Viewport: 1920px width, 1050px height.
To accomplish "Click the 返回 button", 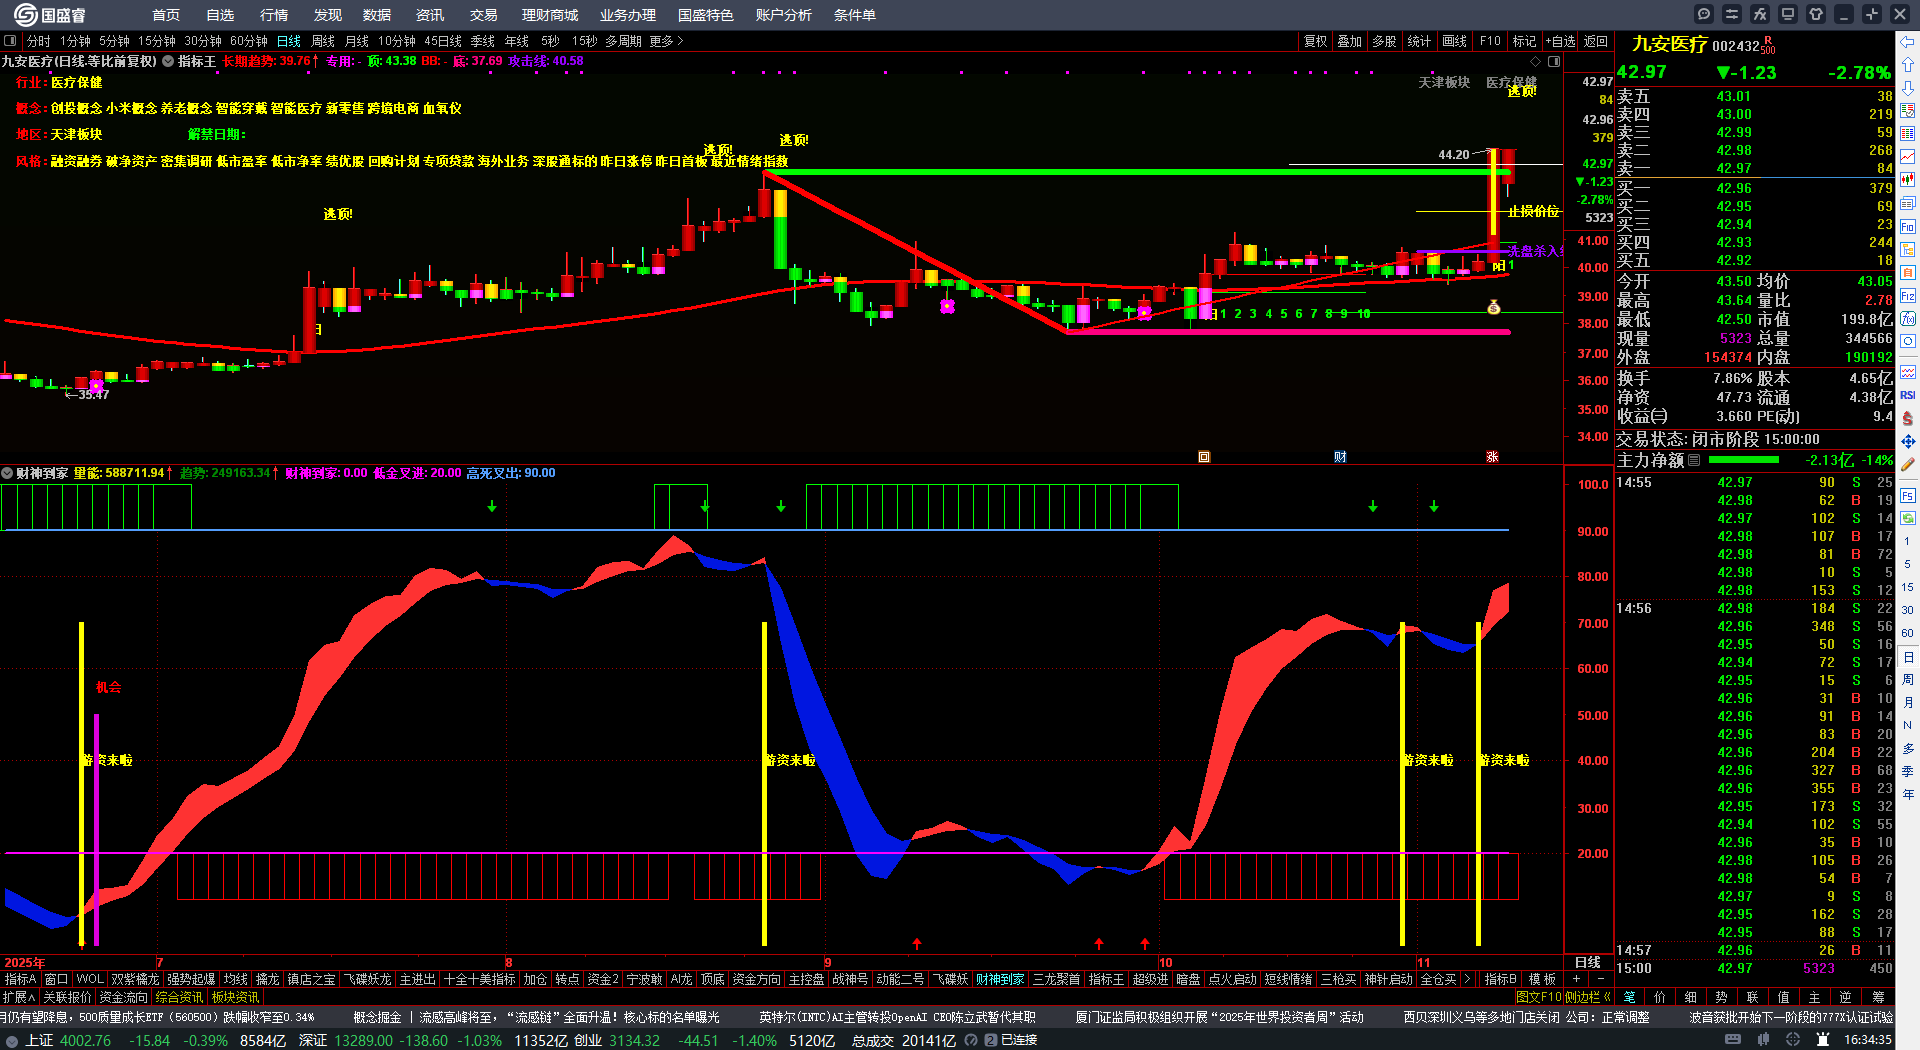I will tap(1596, 41).
